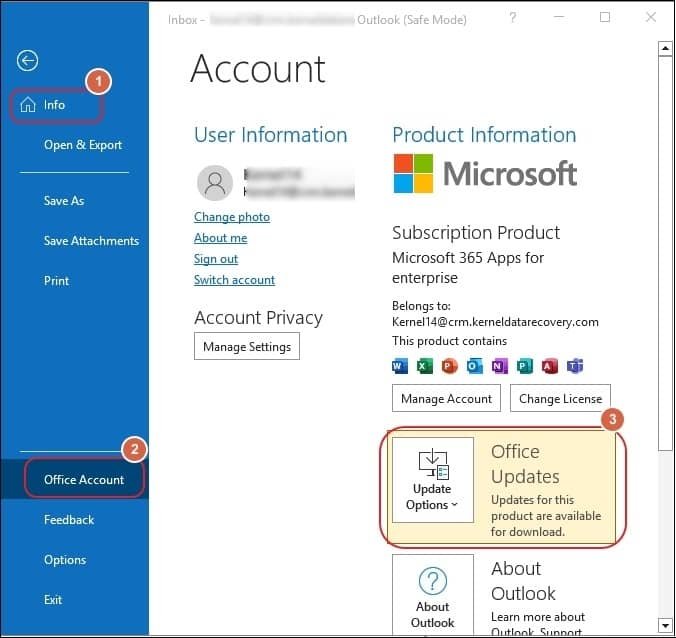Open the Update Options dropdown
The width and height of the screenshot is (676, 638).
tap(433, 480)
